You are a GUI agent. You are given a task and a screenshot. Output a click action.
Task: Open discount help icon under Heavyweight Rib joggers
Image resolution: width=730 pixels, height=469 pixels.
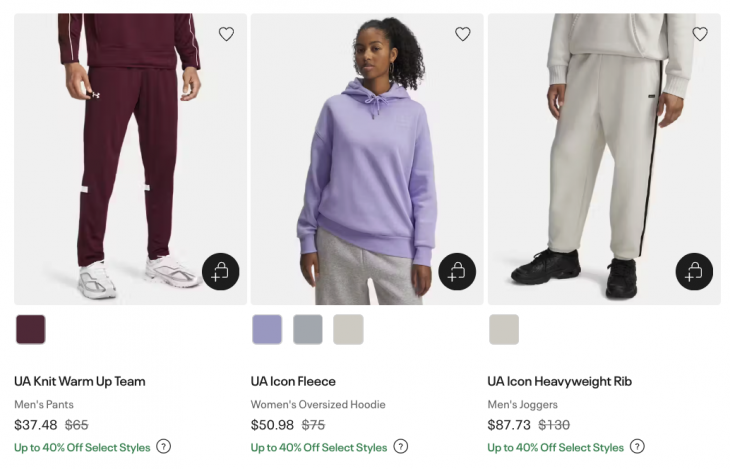(x=637, y=447)
